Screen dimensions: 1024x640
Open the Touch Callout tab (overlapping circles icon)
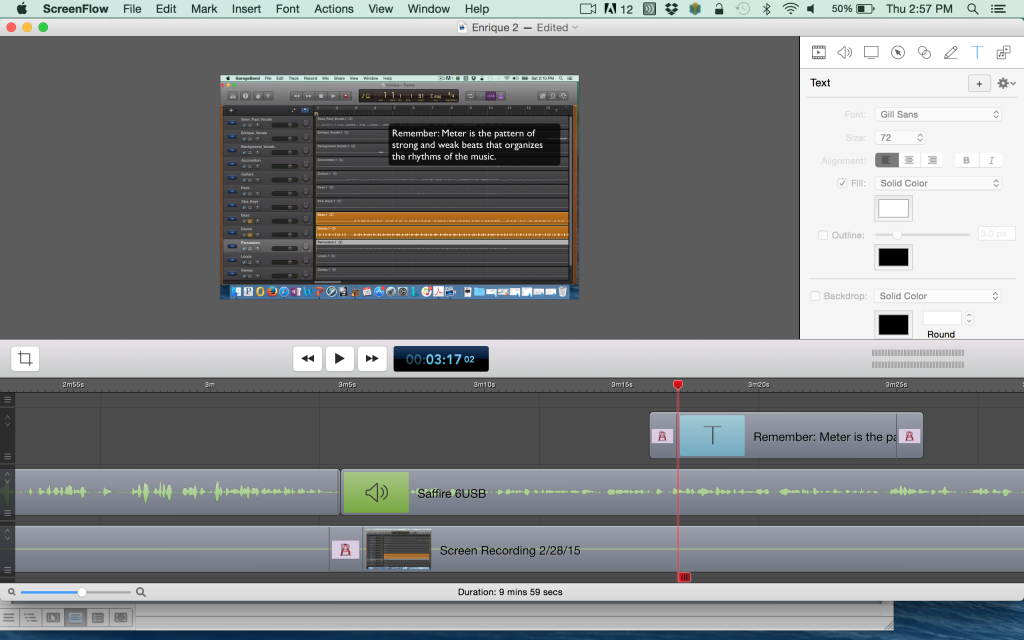(x=924, y=52)
